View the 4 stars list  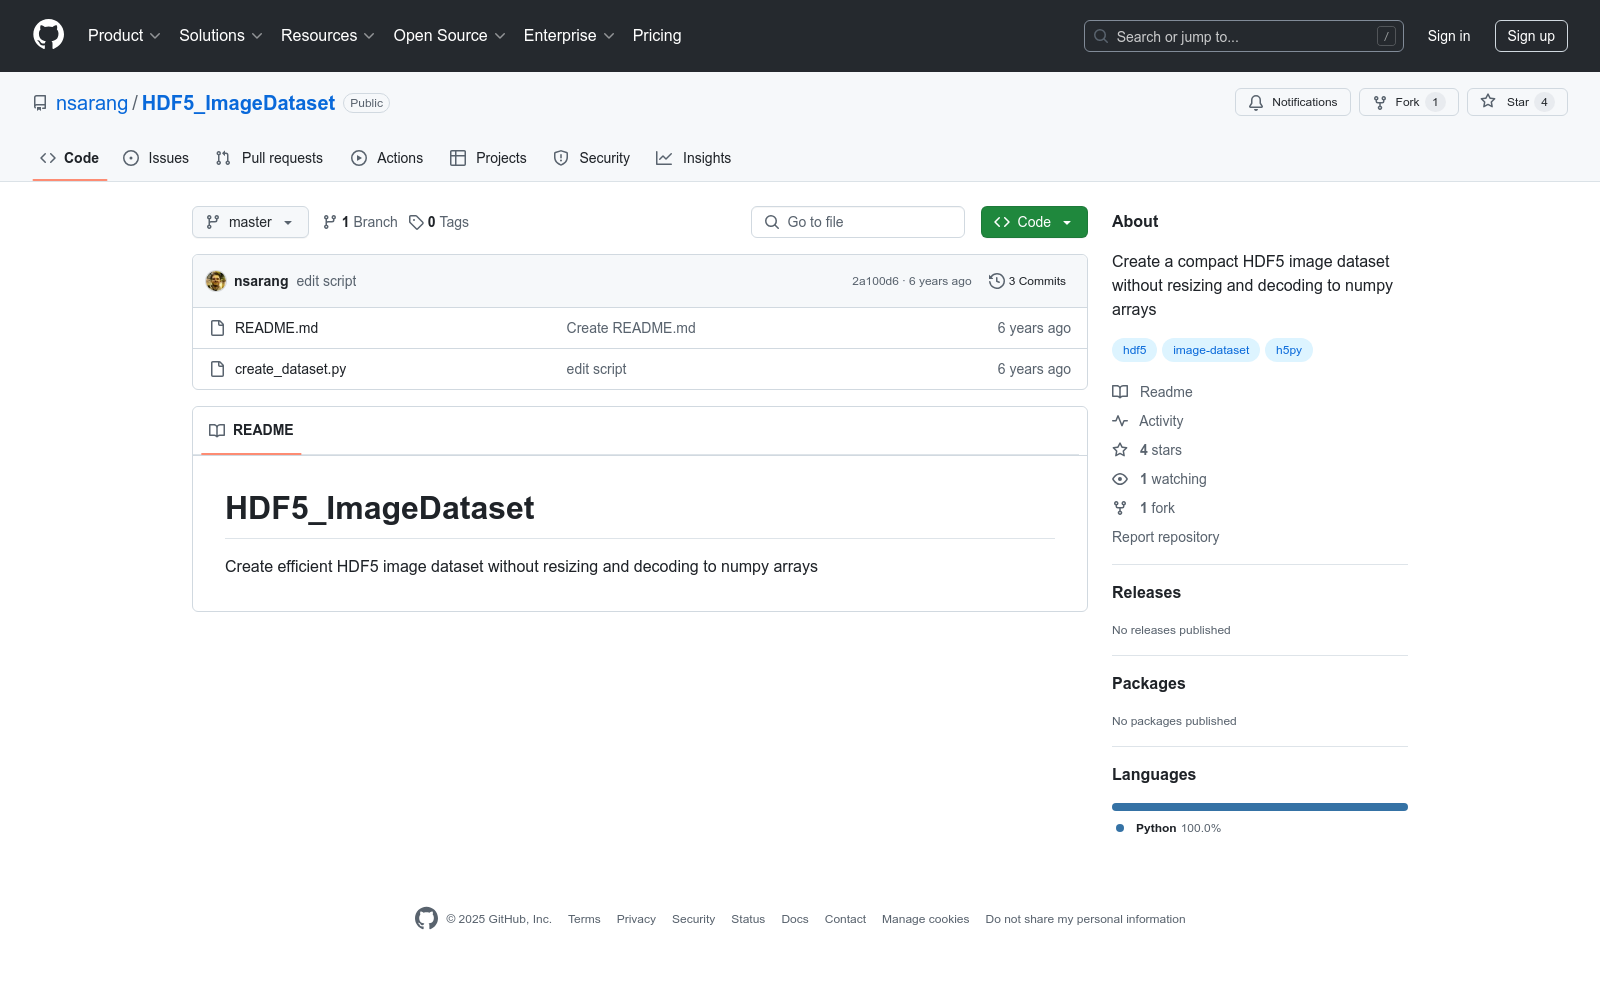tap(1148, 450)
